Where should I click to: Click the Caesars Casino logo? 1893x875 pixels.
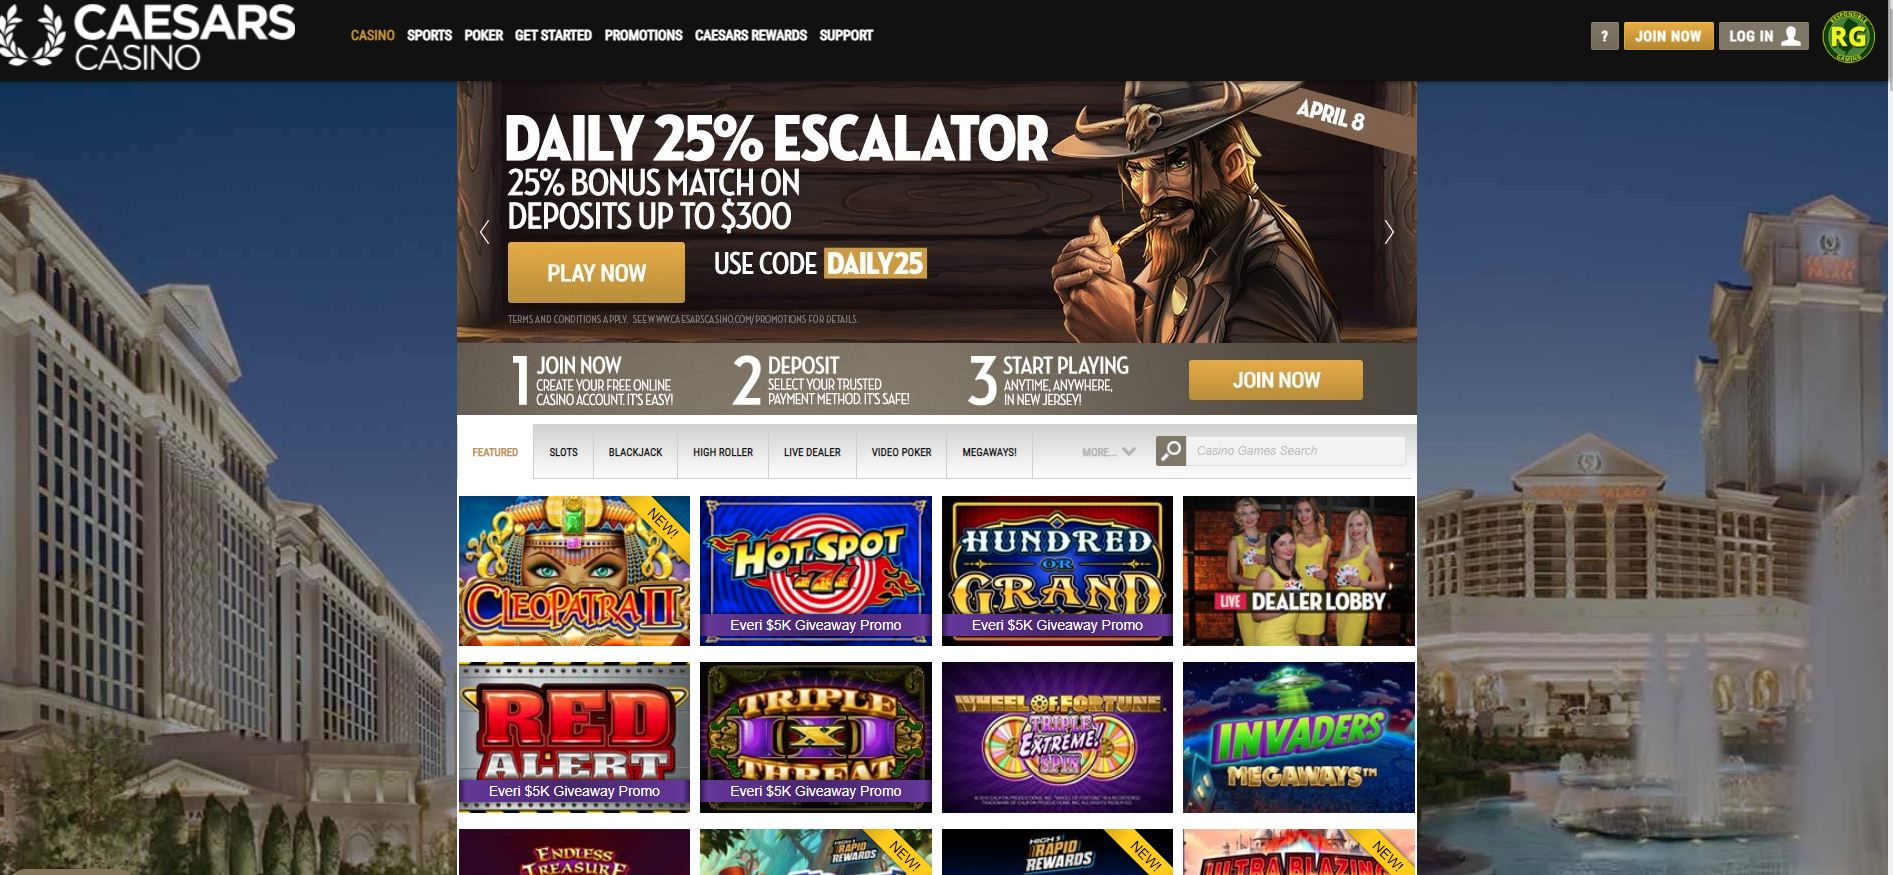pyautogui.click(x=148, y=37)
